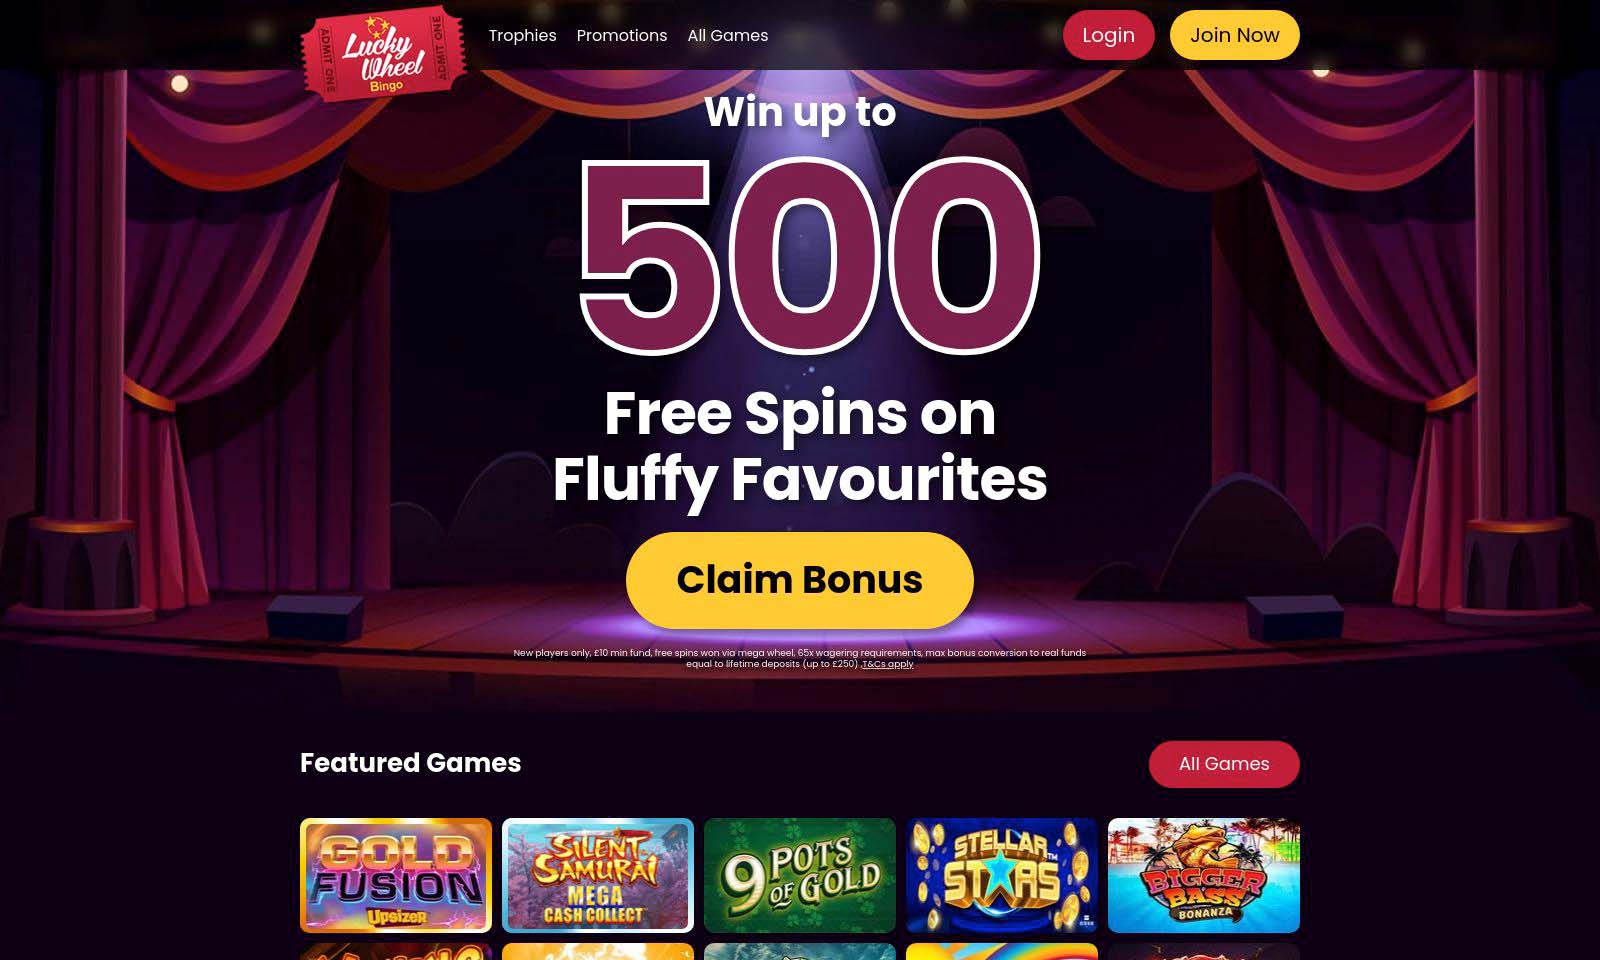1600x960 pixels.
Task: Click the Lucky Wheel Bingo logo
Action: [384, 53]
